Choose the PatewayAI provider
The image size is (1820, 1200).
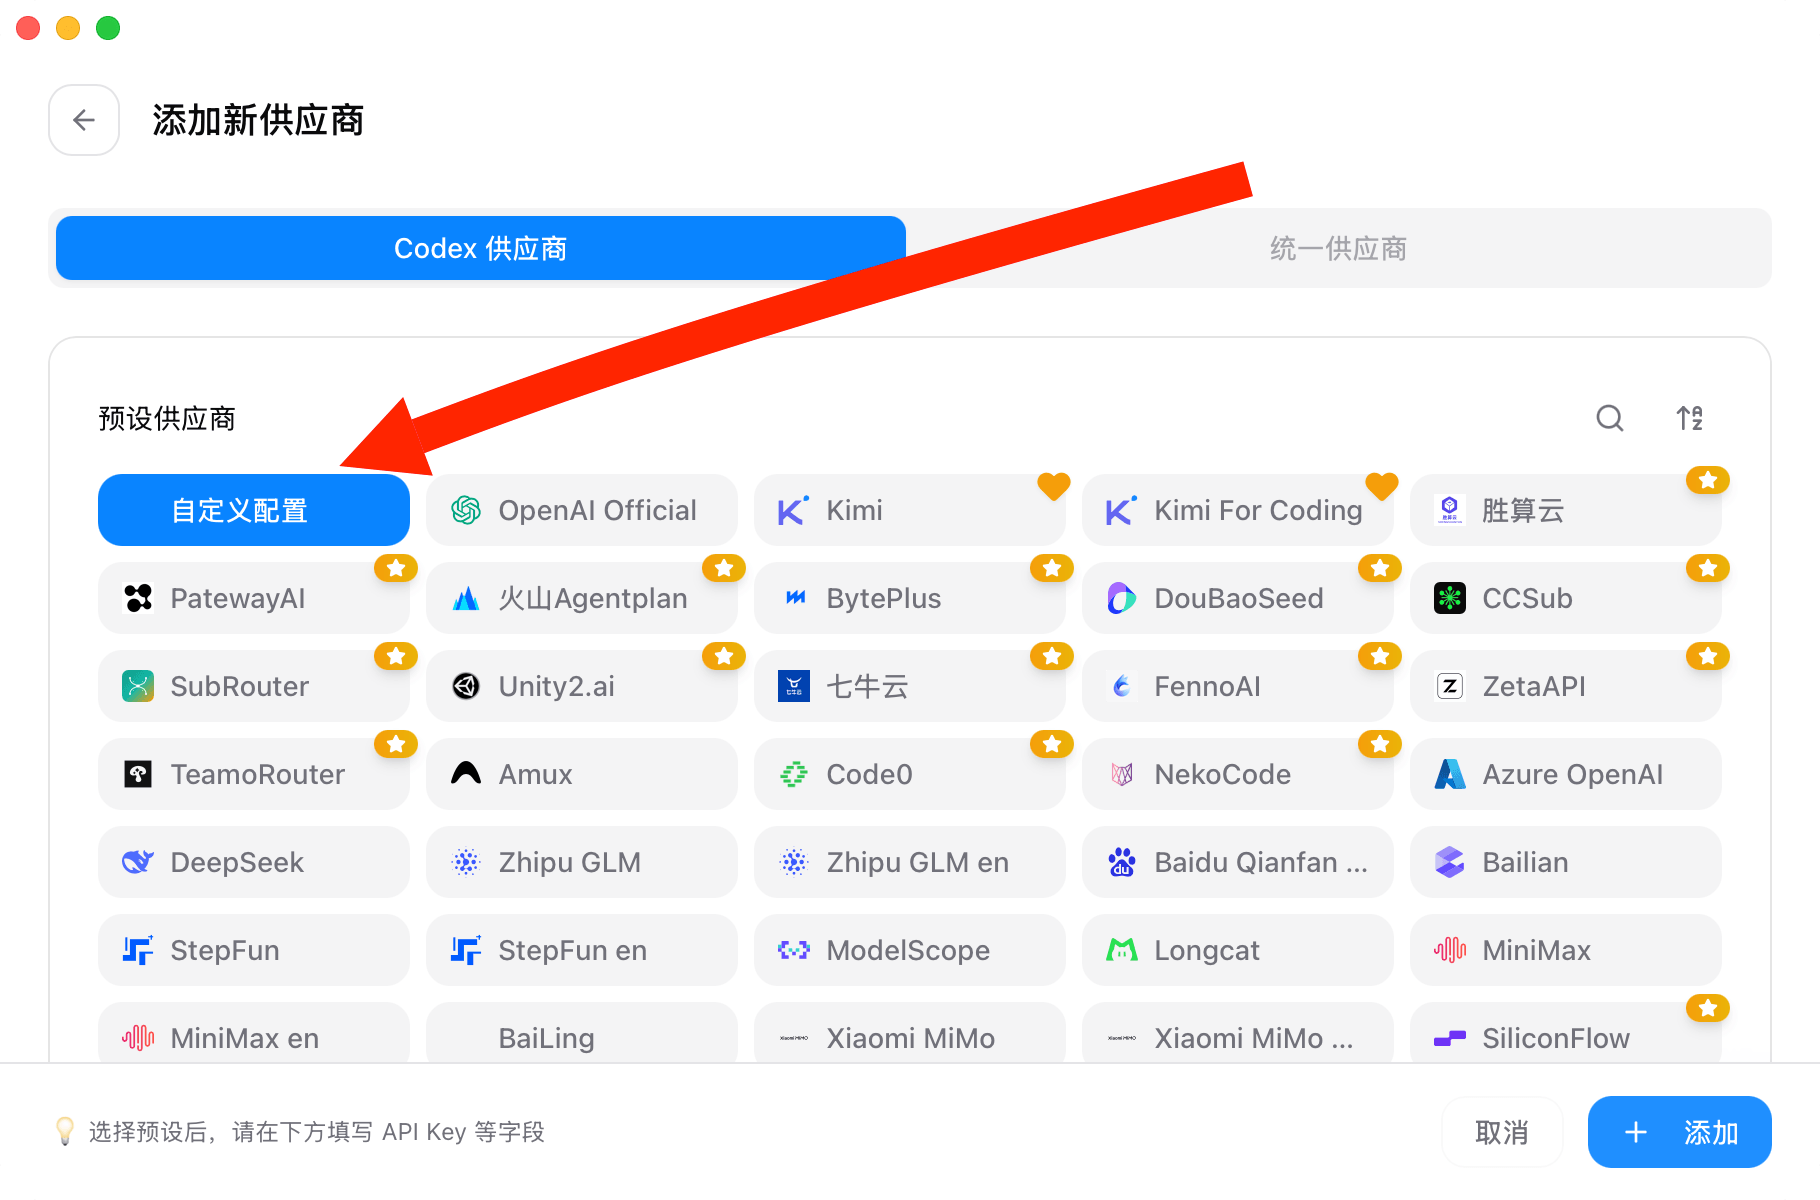coord(254,598)
